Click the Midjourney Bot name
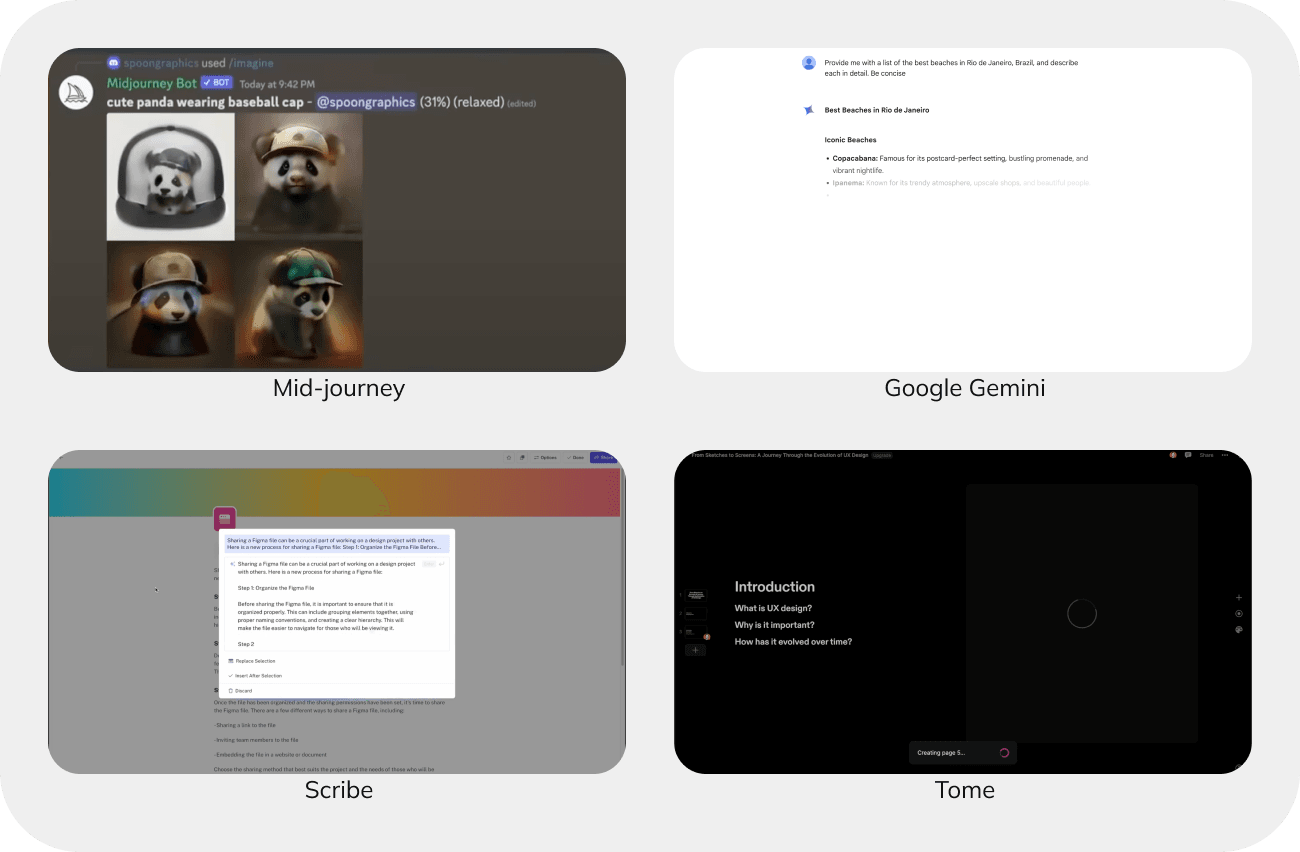Screen dimensions: 1300x852 click(152, 83)
